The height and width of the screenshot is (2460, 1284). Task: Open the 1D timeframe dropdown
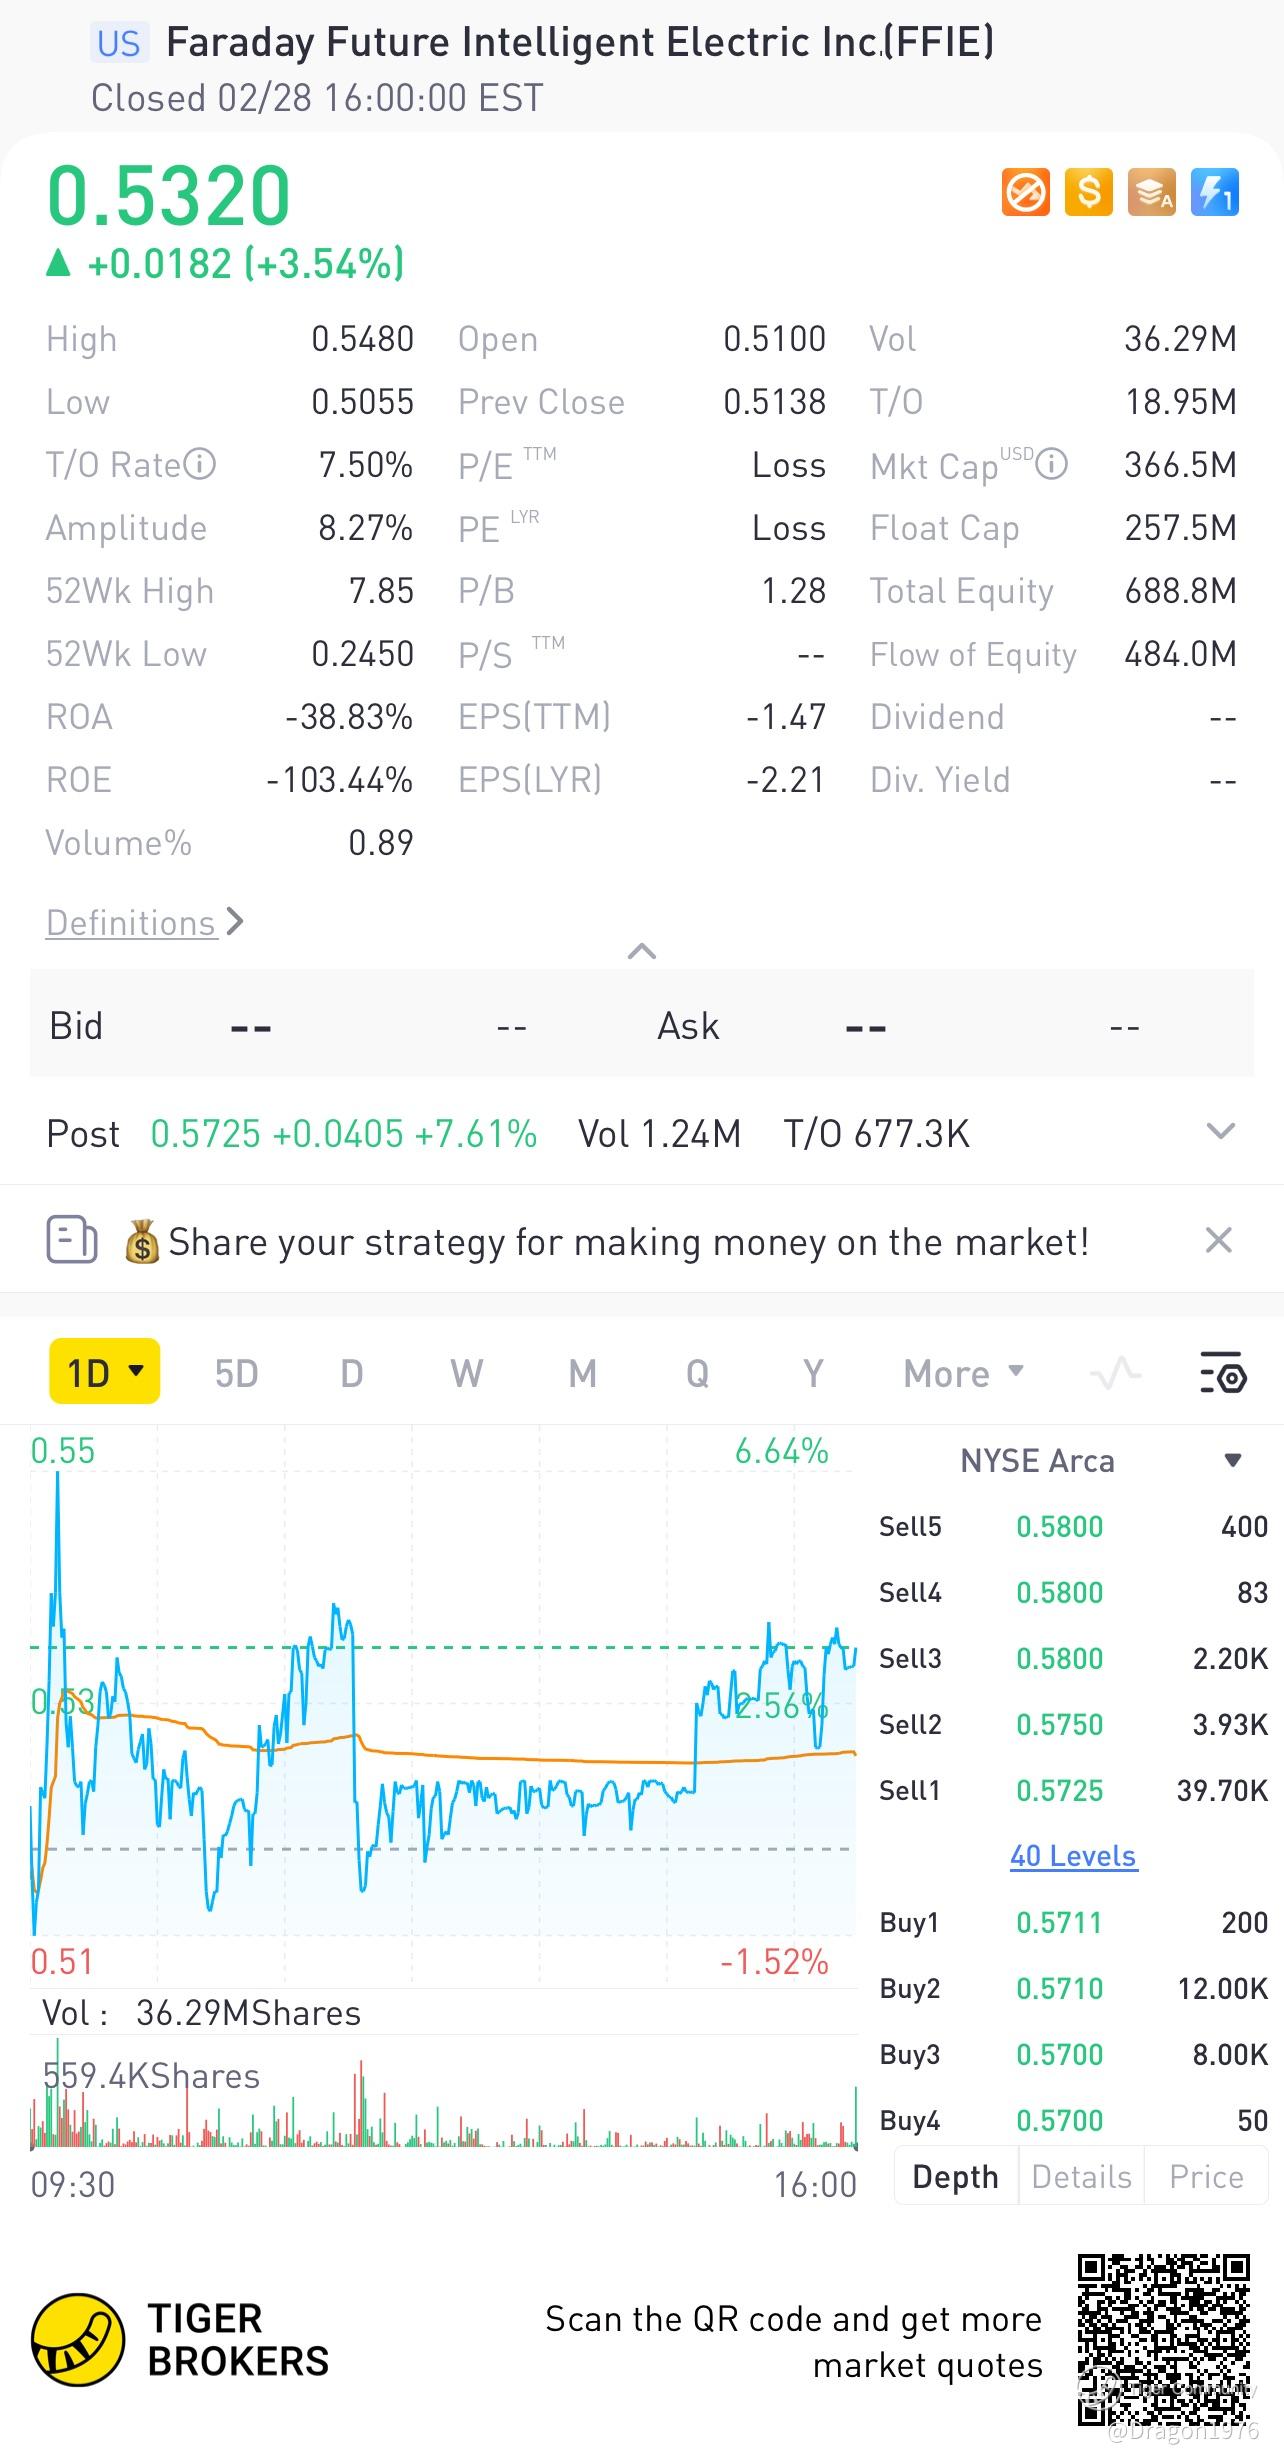[105, 1372]
